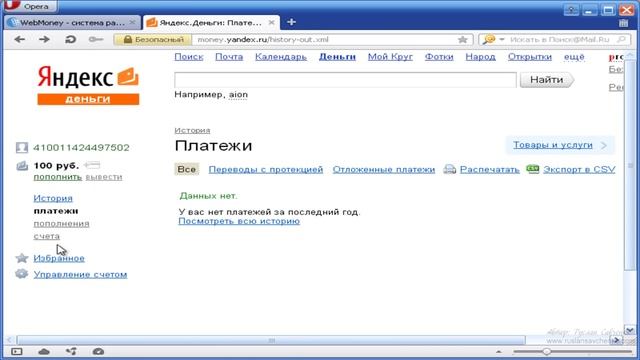This screenshot has width=640, height=360.
Task: Click the Opera menu button
Action: pyautogui.click(x=30, y=6)
